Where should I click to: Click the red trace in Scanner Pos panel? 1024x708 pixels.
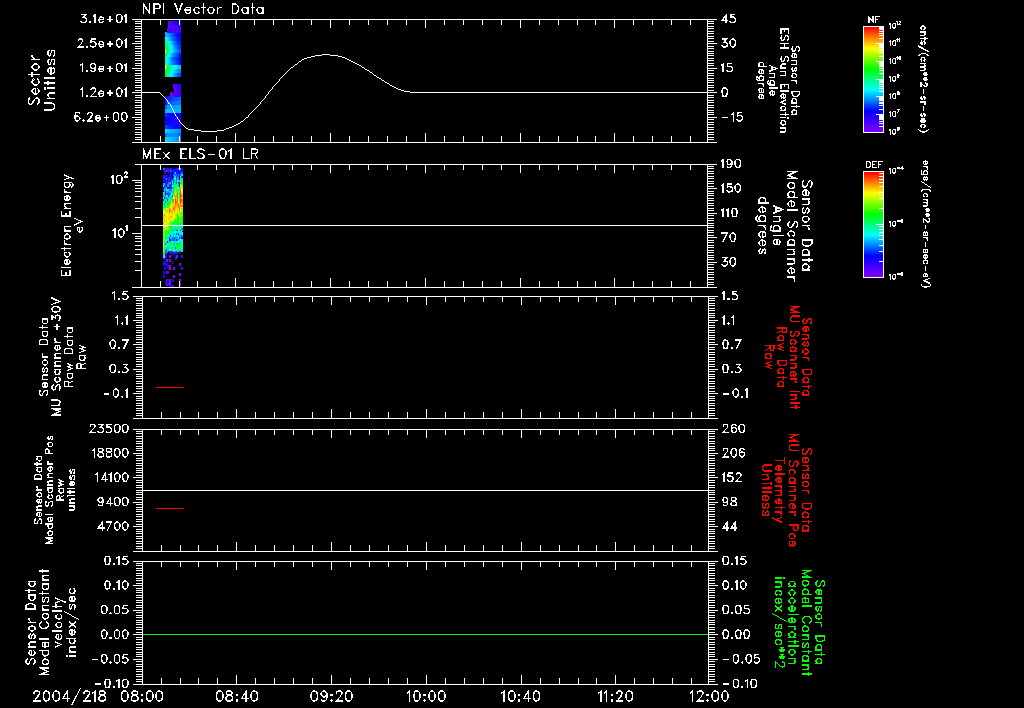(170, 508)
